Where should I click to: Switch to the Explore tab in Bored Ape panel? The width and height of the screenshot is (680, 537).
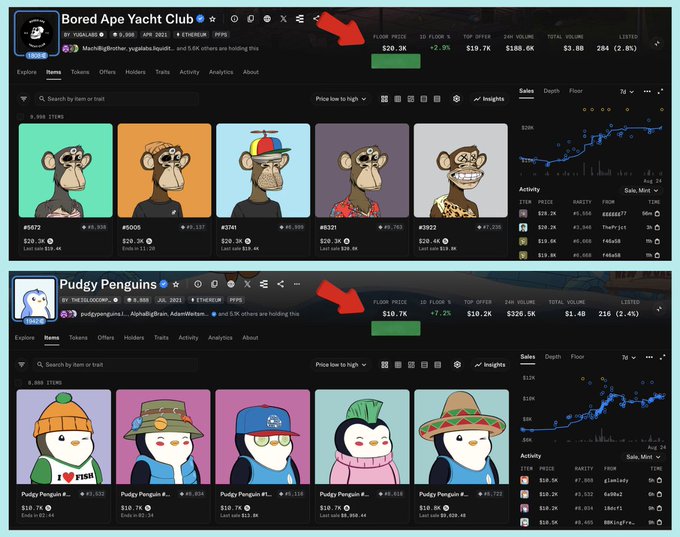pos(27,72)
